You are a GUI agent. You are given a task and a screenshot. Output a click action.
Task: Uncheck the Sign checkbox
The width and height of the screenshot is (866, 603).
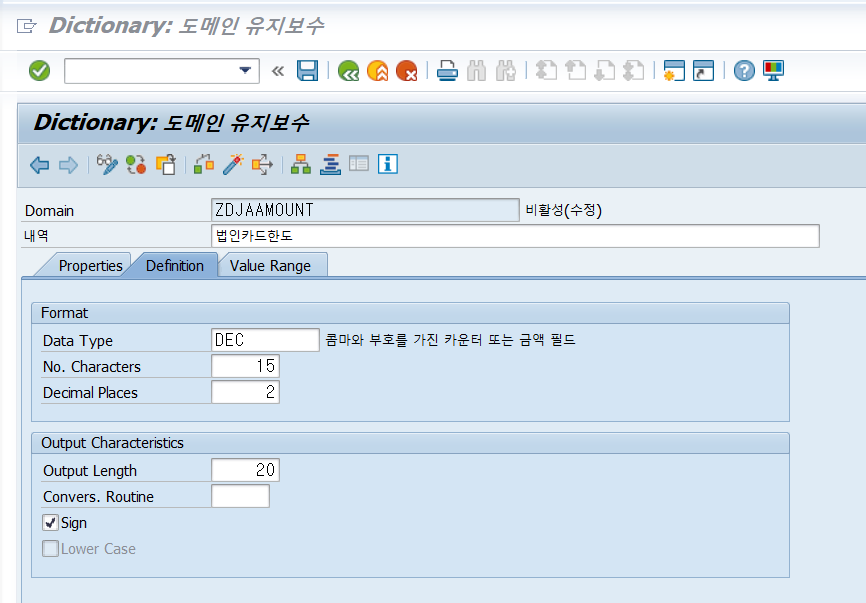coord(50,522)
